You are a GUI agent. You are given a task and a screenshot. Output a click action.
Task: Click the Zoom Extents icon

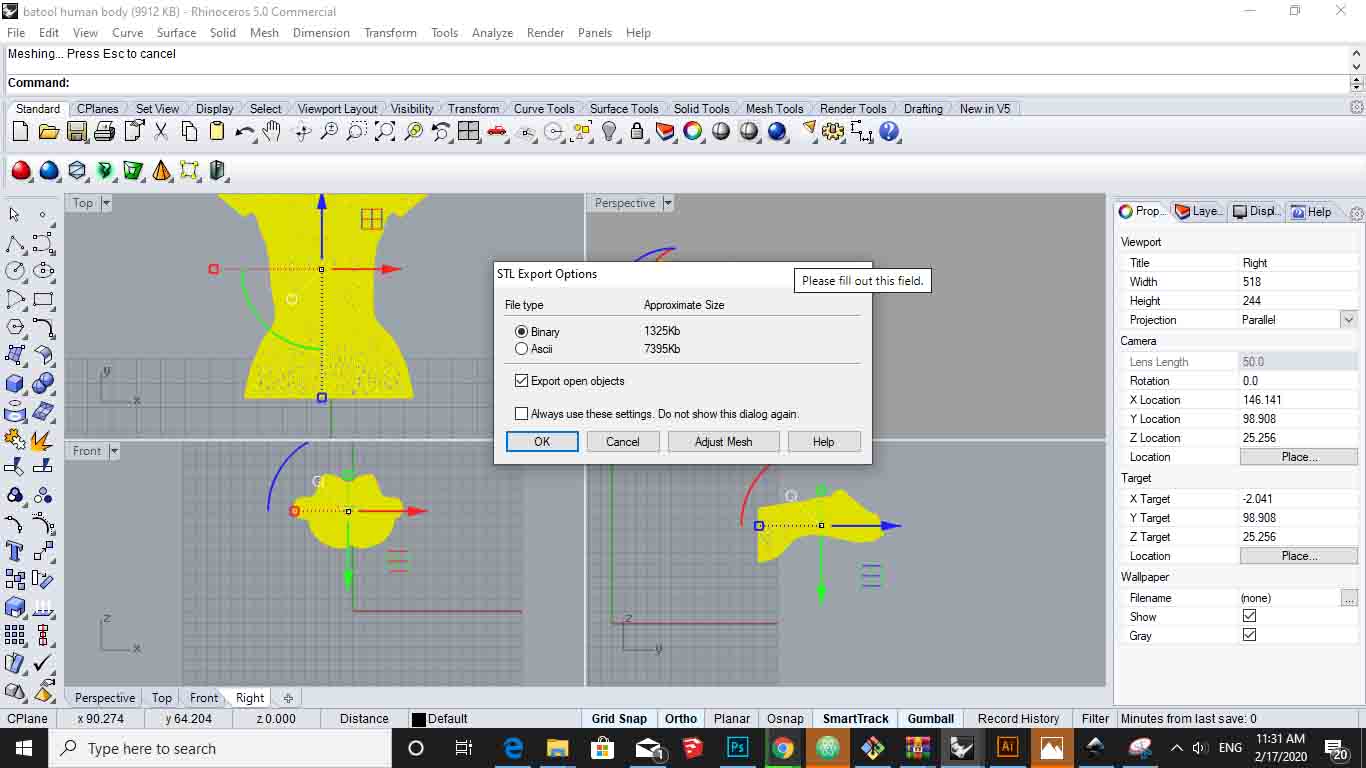point(385,131)
